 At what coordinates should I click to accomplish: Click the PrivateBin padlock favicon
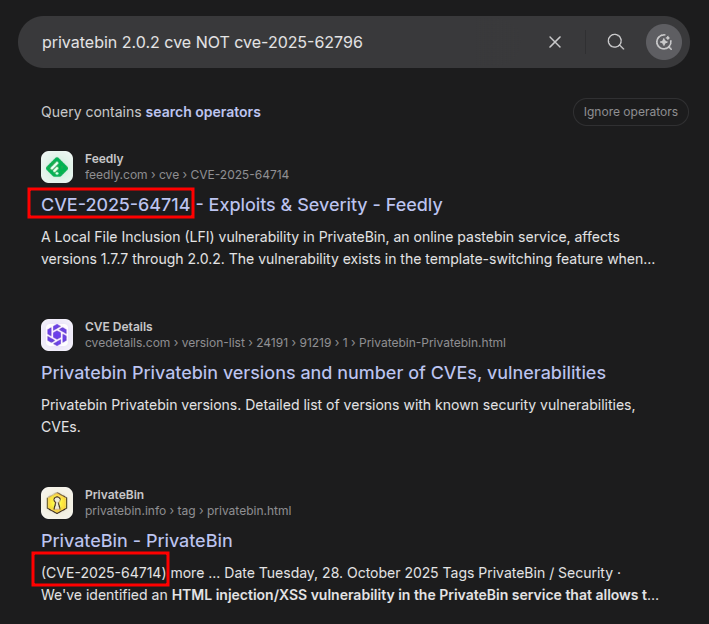point(57,503)
